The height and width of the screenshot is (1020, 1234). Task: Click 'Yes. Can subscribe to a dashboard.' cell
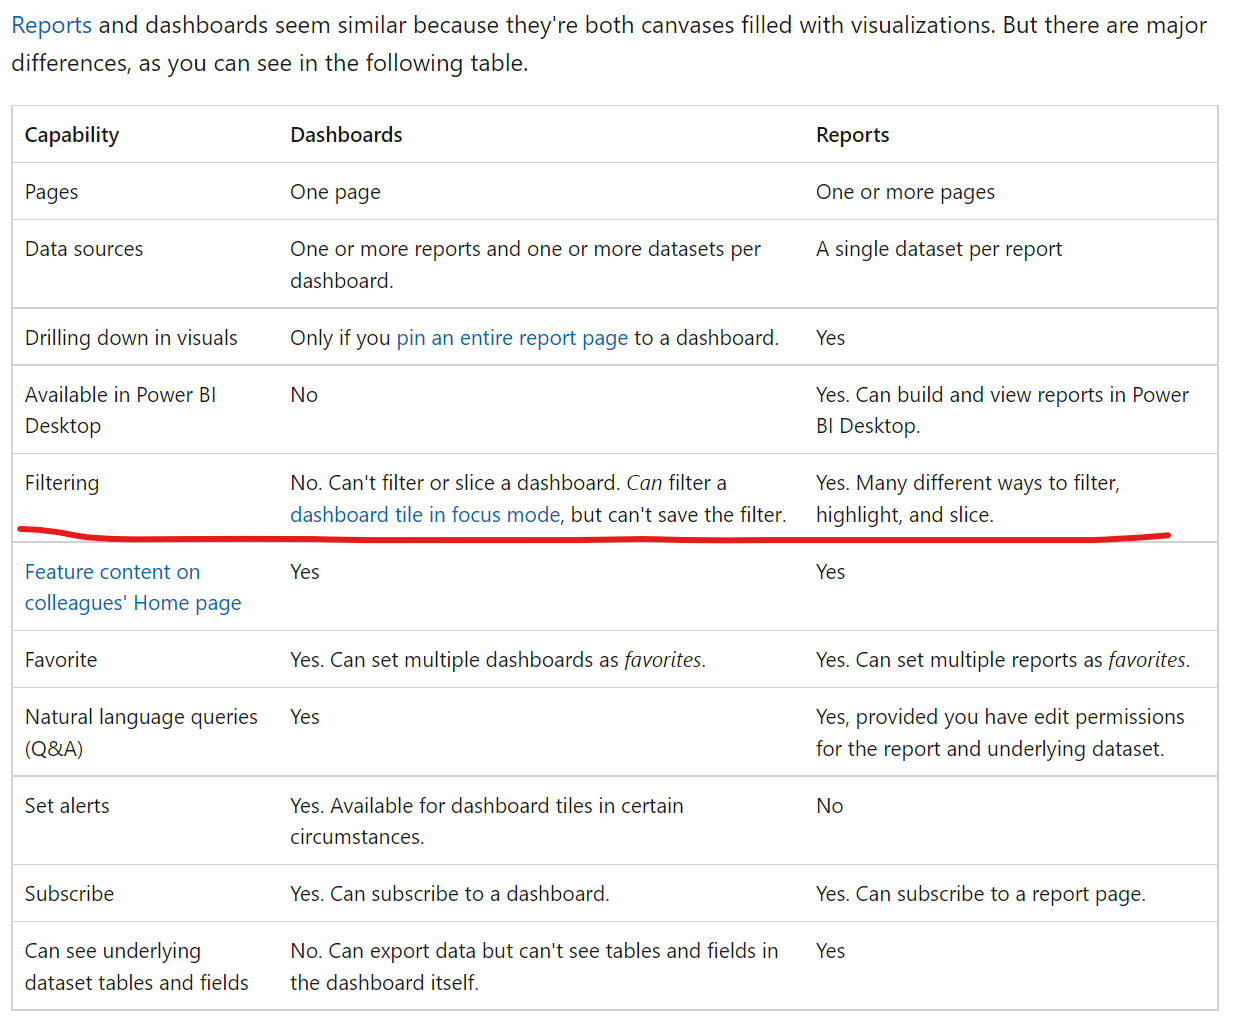tap(450, 894)
